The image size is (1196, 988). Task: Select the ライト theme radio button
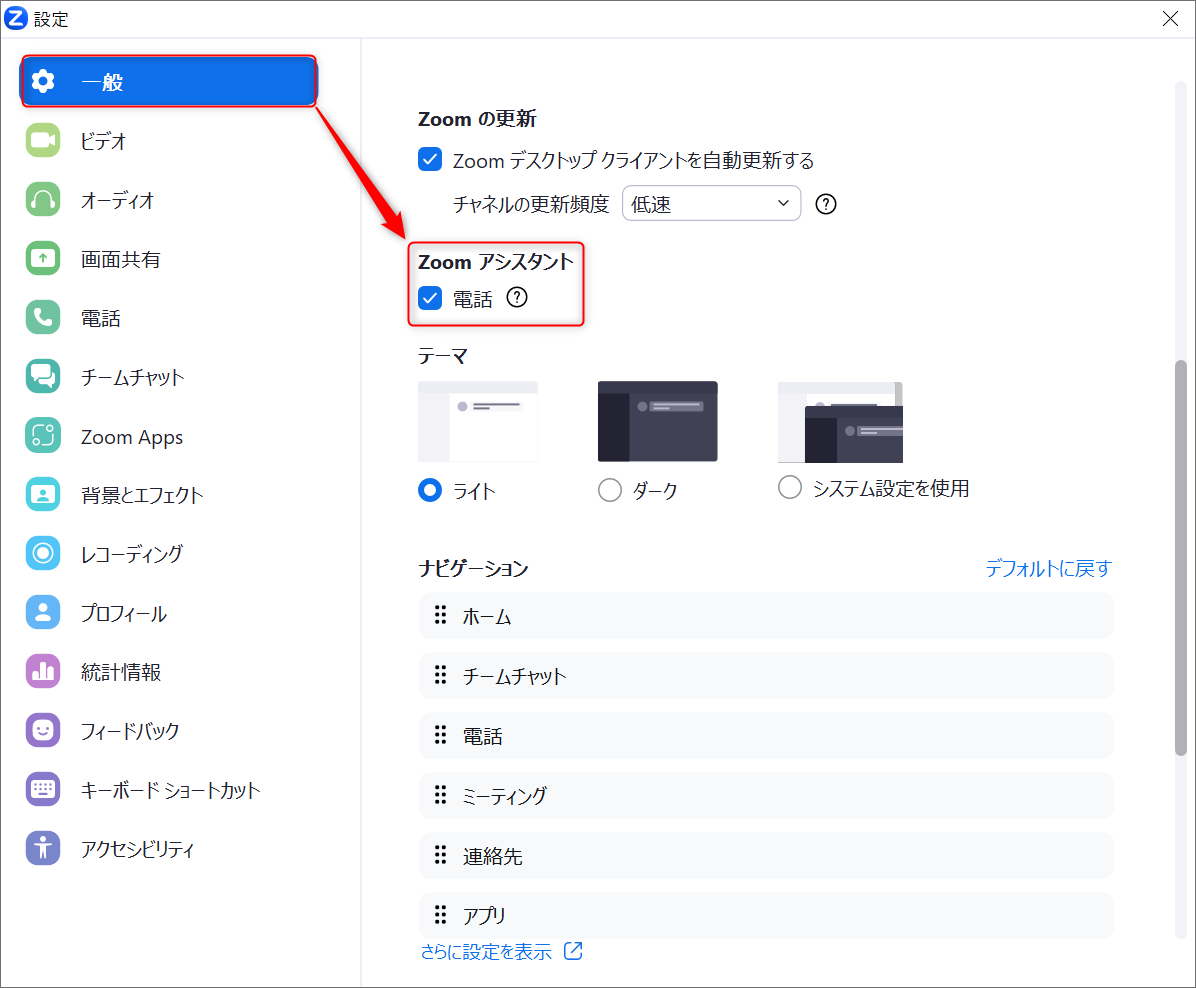click(430, 490)
